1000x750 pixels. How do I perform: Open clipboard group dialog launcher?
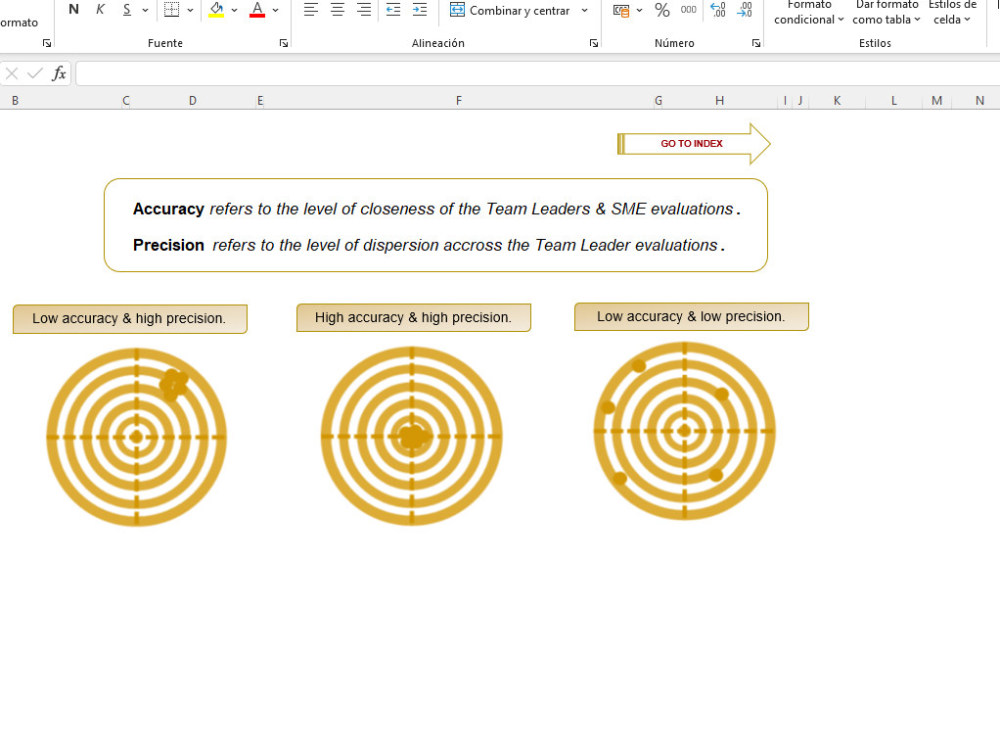click(x=47, y=43)
